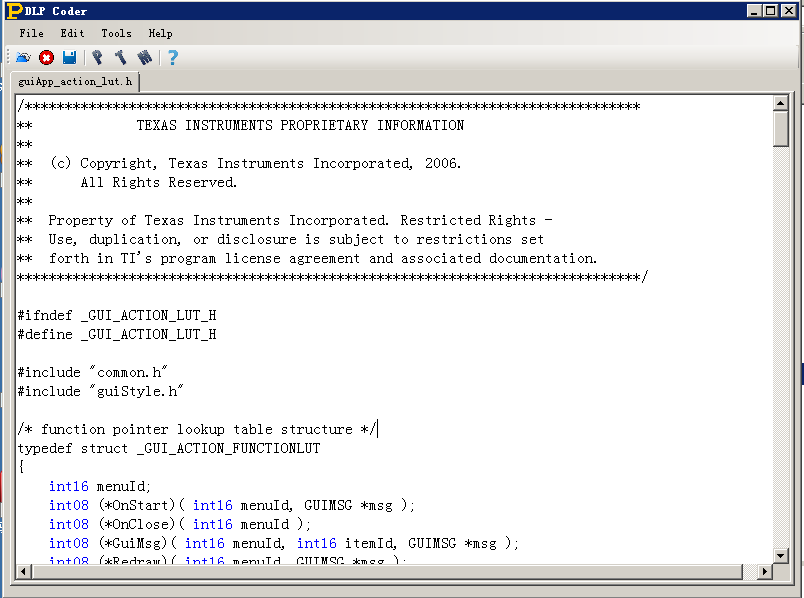
Task: Click the opening curly brace line
Action: (21, 467)
